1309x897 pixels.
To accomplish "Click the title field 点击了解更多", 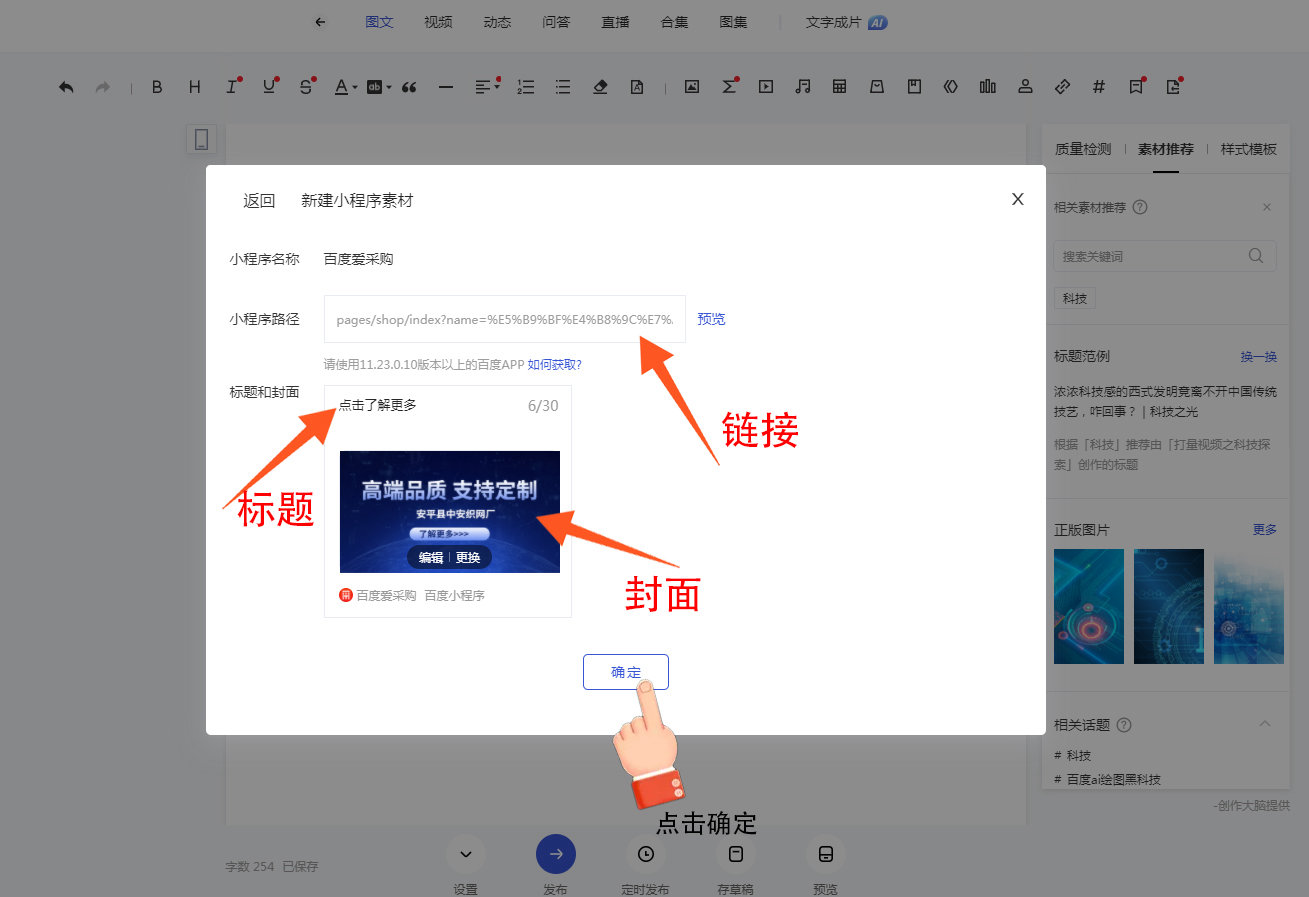I will tap(377, 405).
